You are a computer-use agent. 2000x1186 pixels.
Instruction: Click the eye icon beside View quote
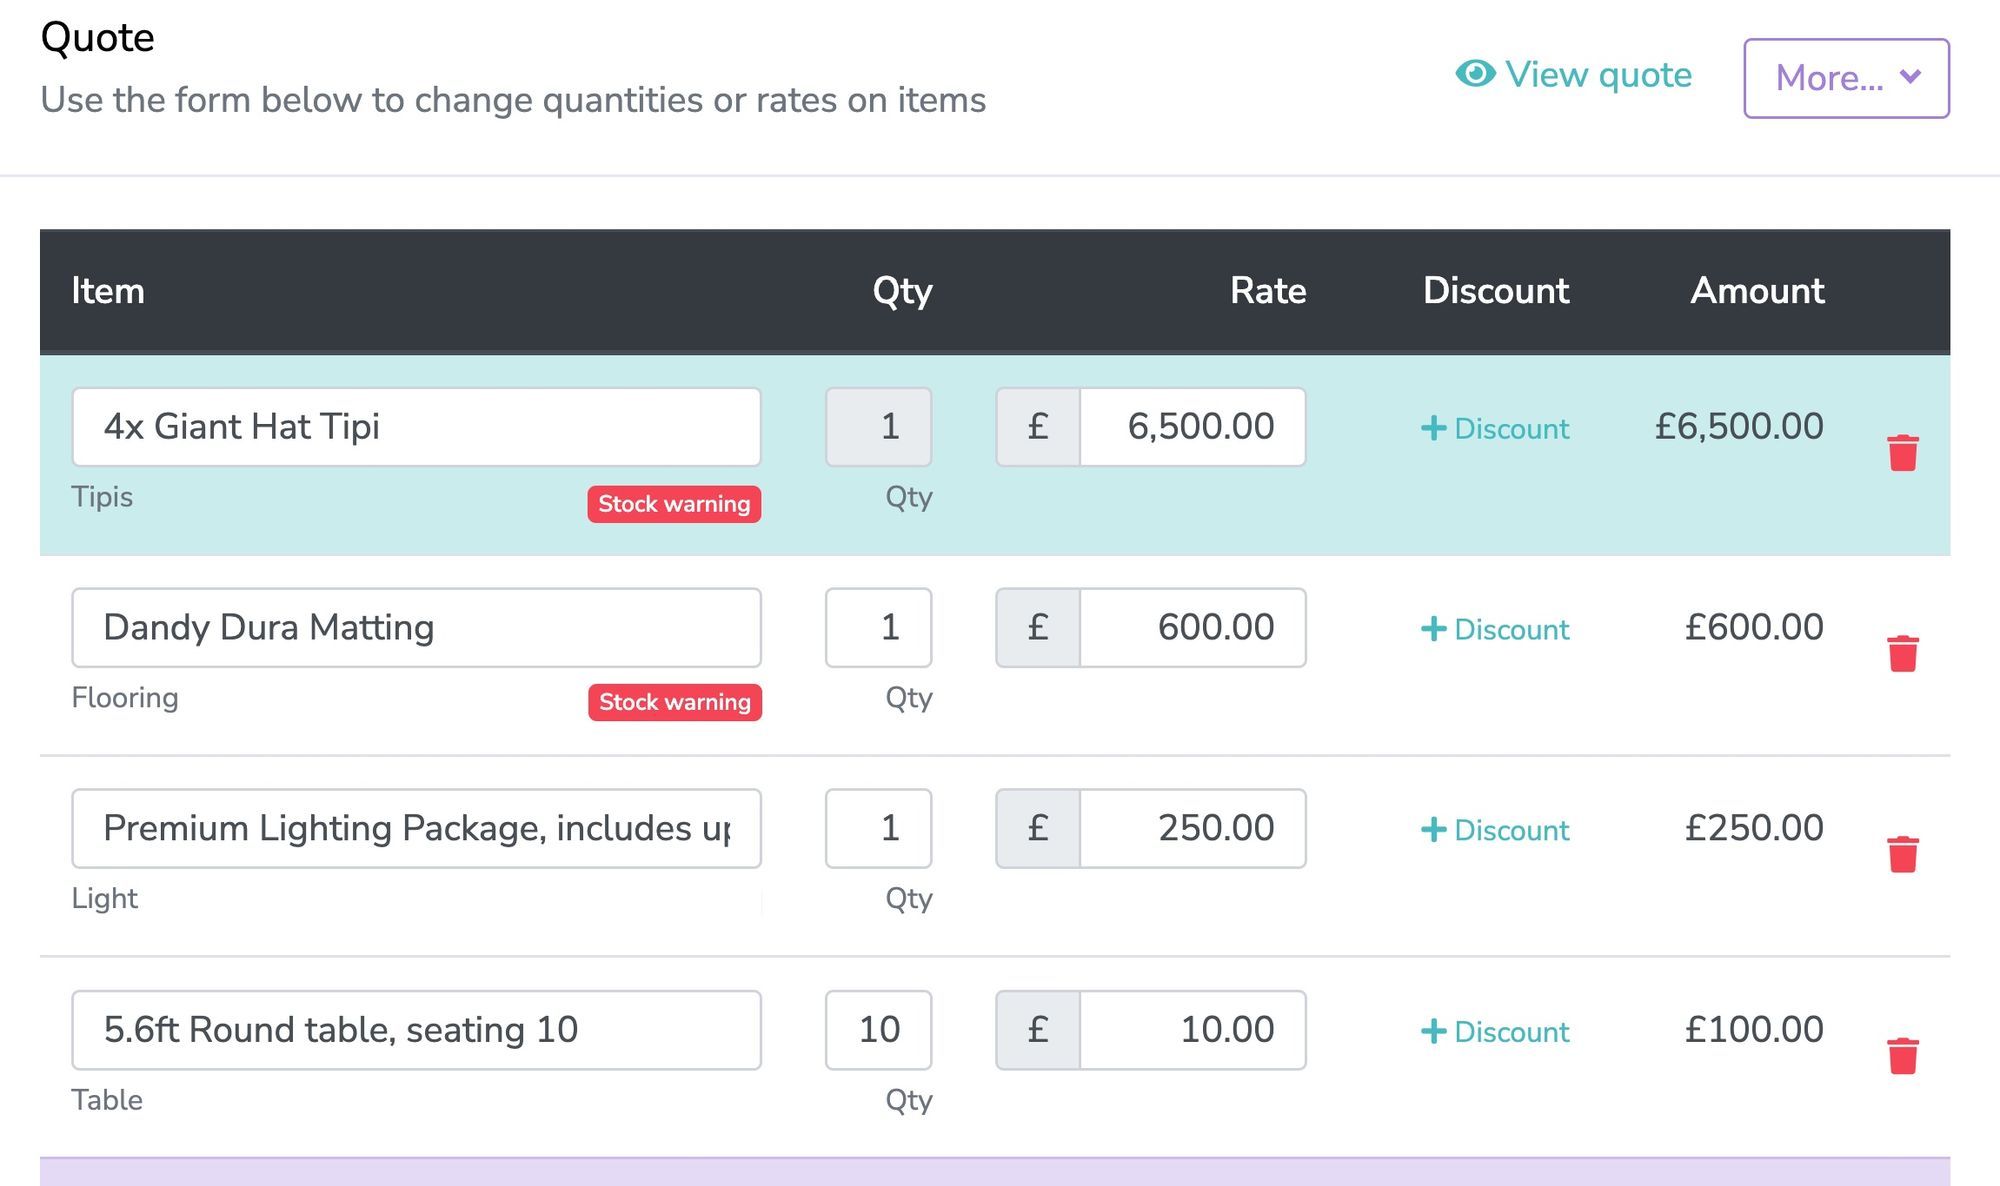click(x=1475, y=73)
